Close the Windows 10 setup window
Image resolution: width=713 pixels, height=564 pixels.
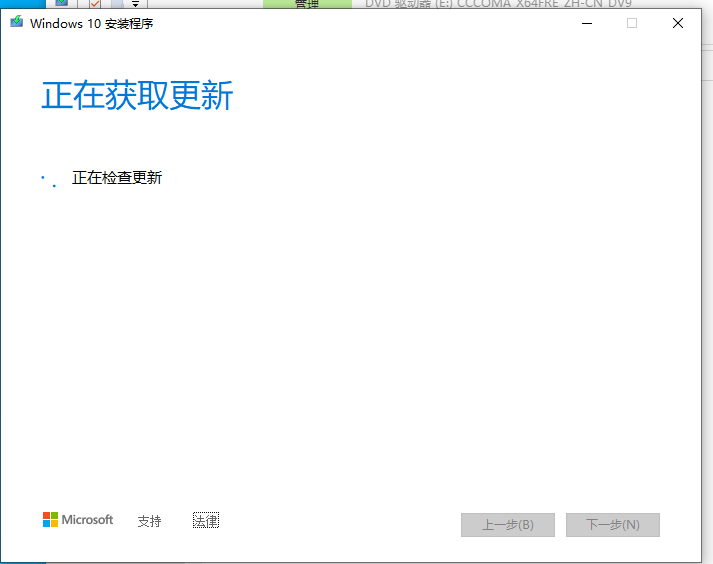(x=678, y=23)
